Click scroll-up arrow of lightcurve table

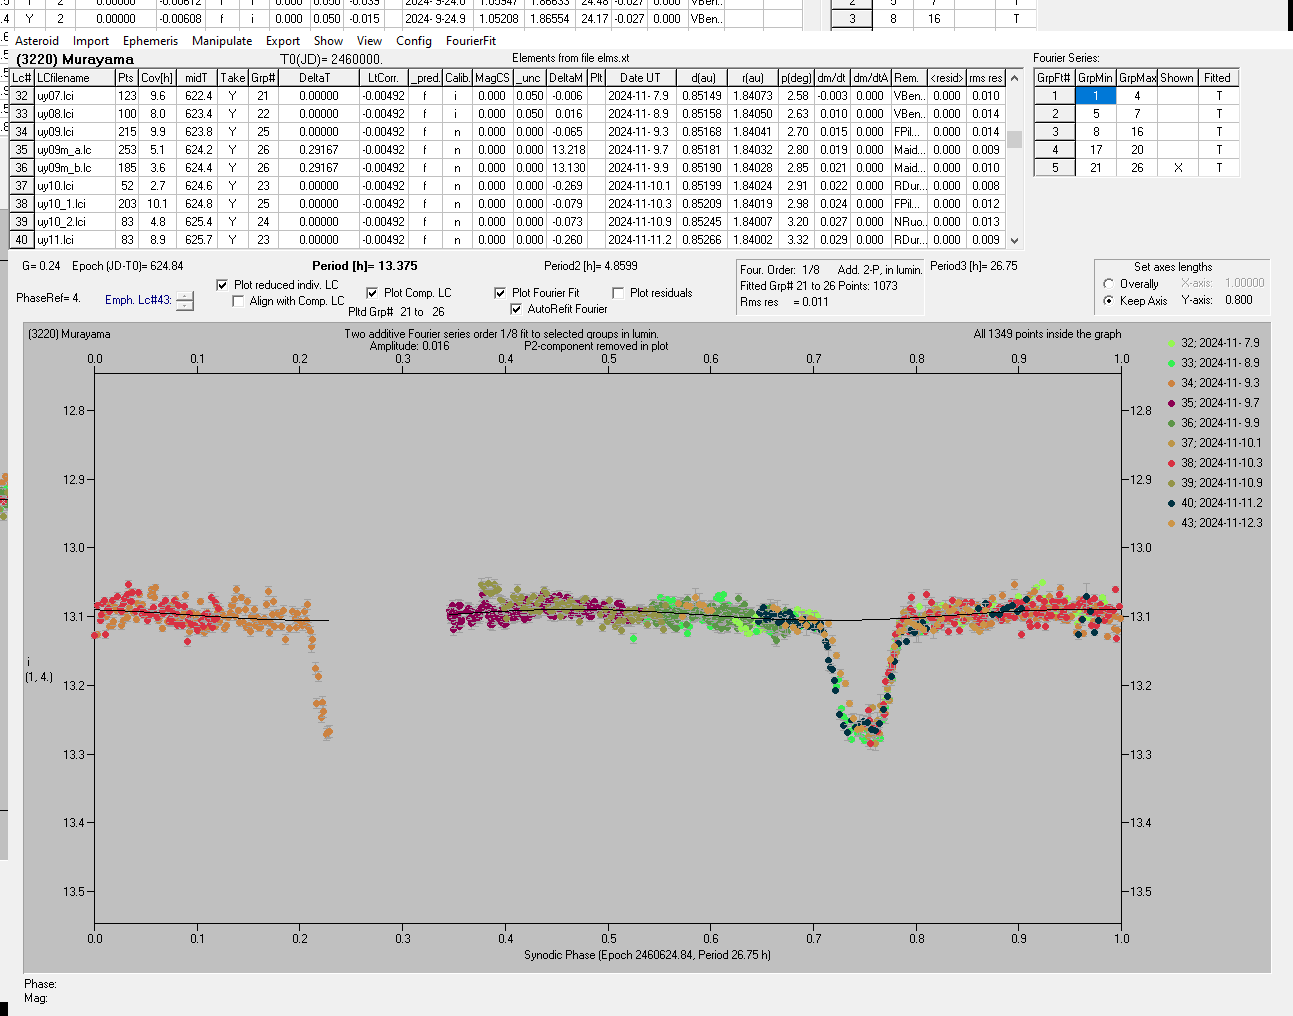[1015, 78]
